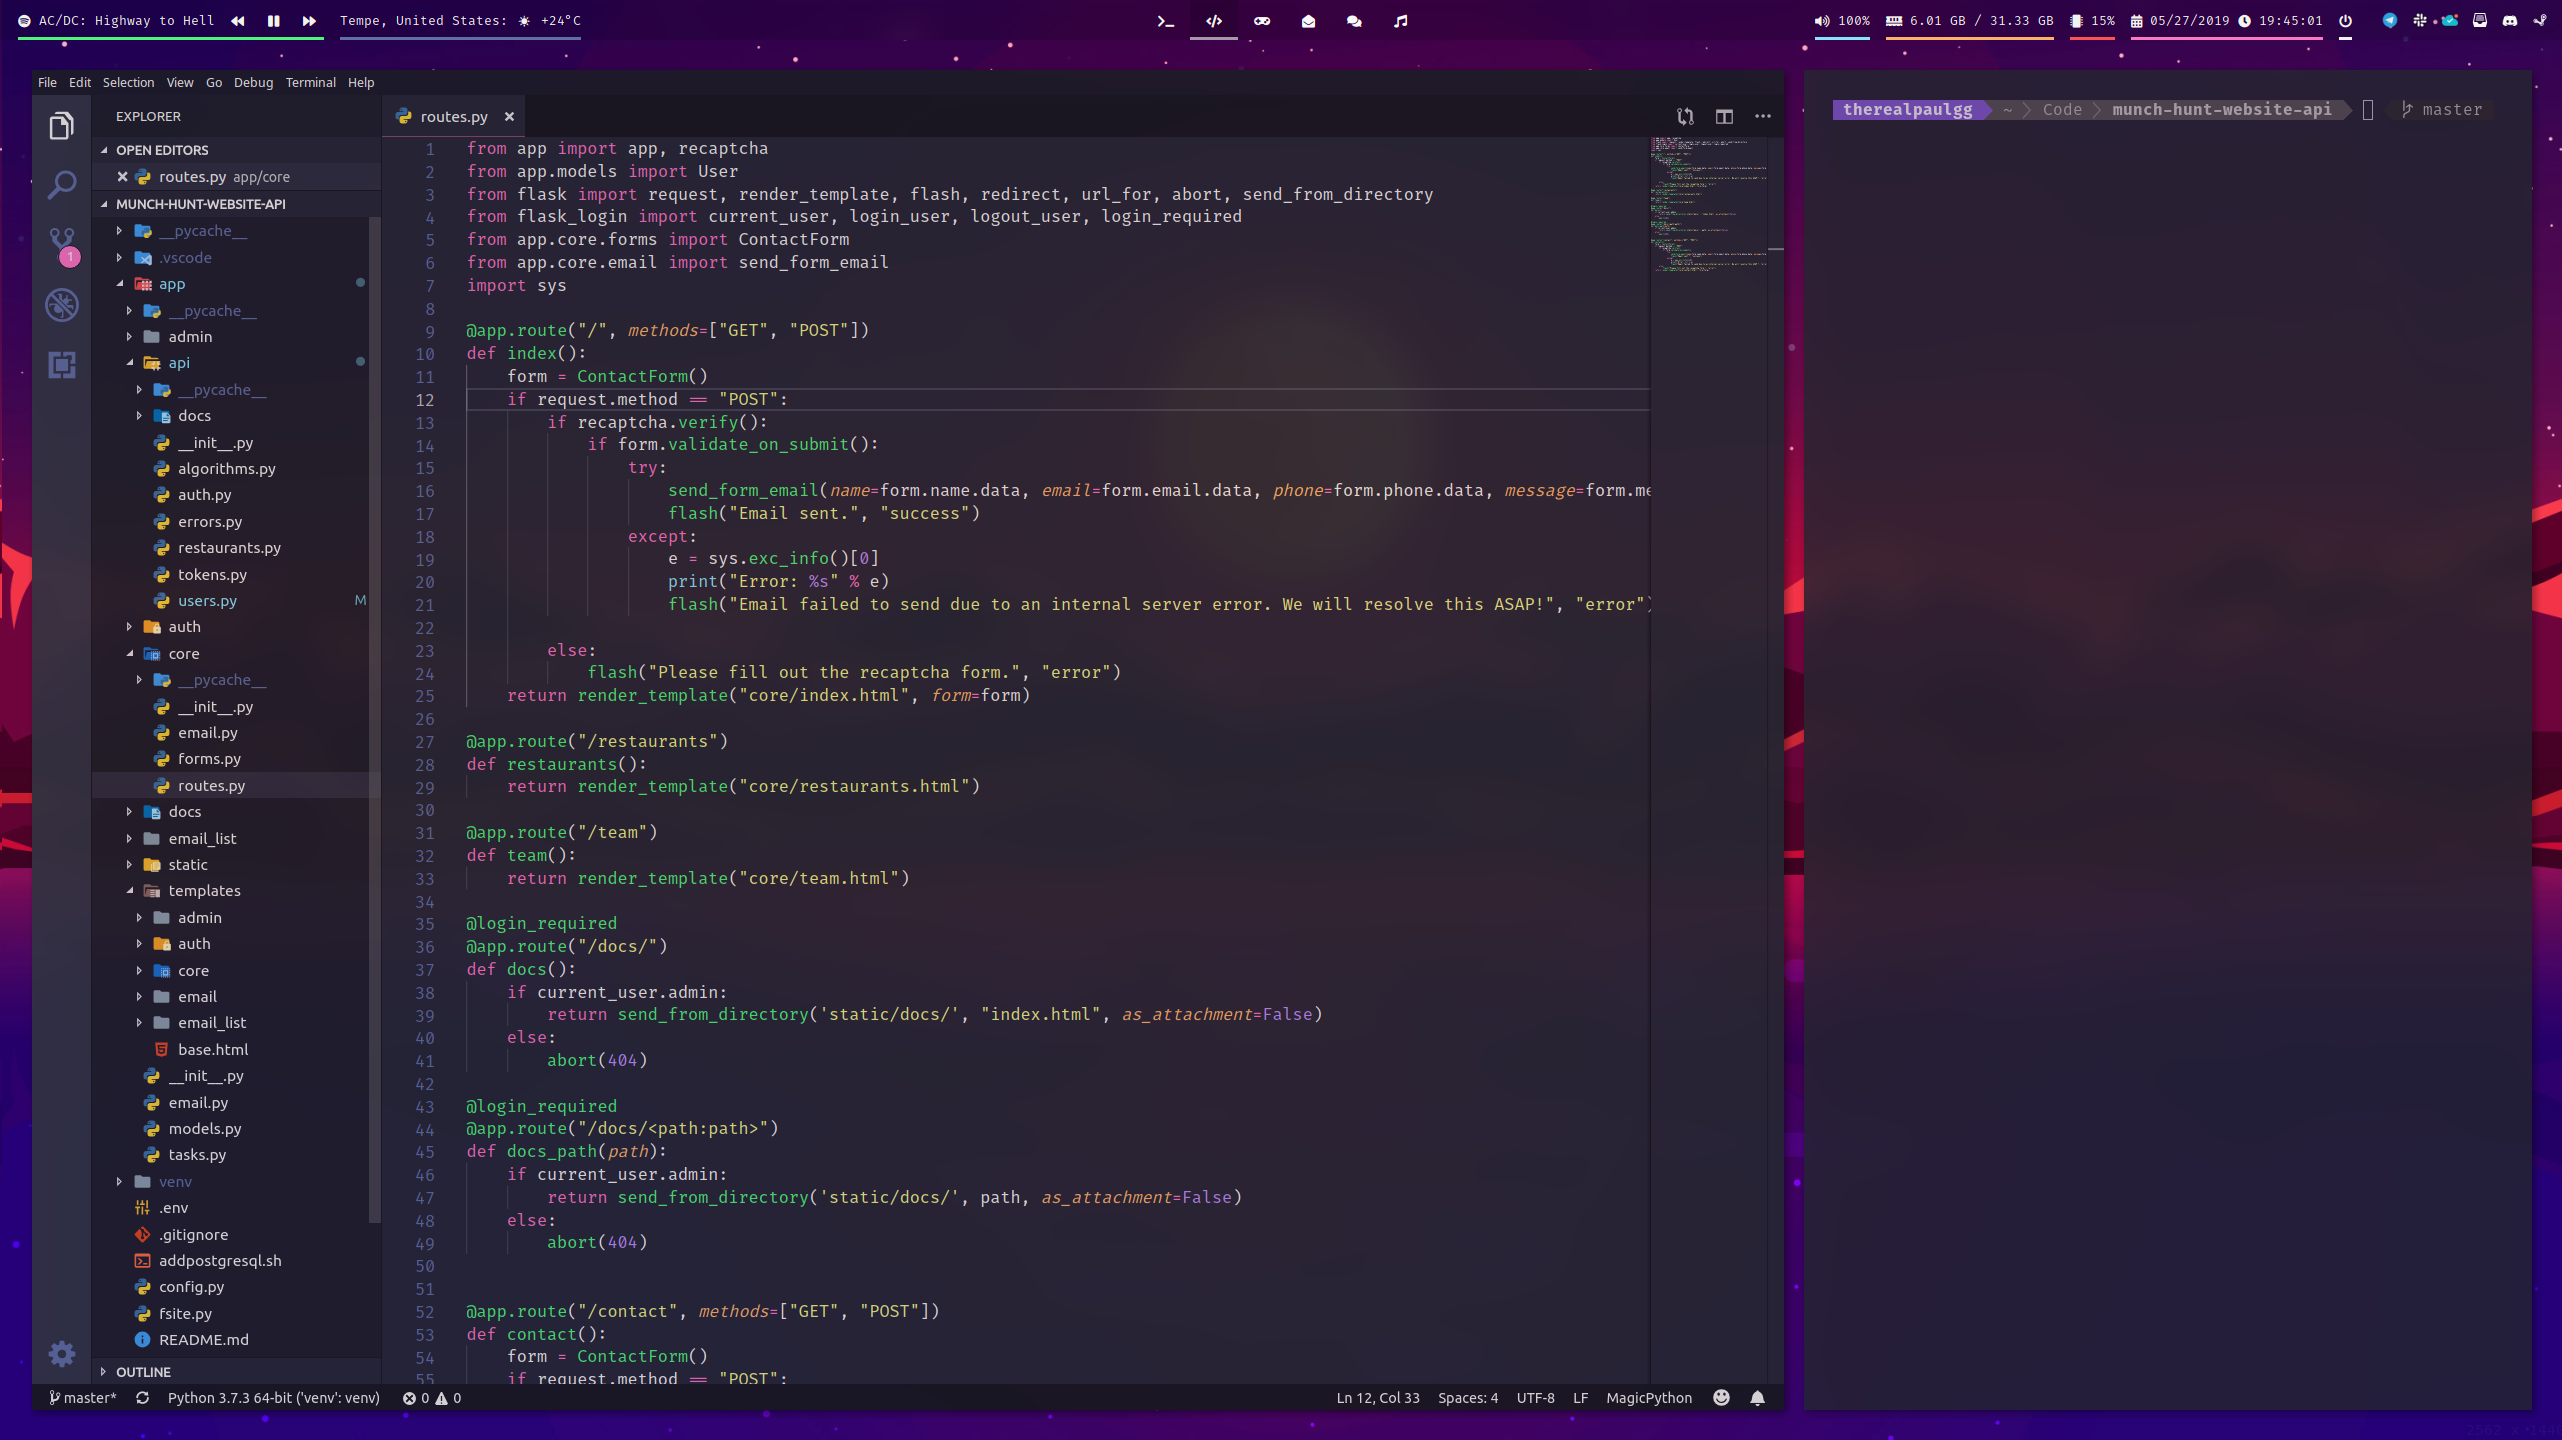Screen dimensions: 2562x1440
Task: Expand the admin folder under app
Action: [x=190, y=337]
